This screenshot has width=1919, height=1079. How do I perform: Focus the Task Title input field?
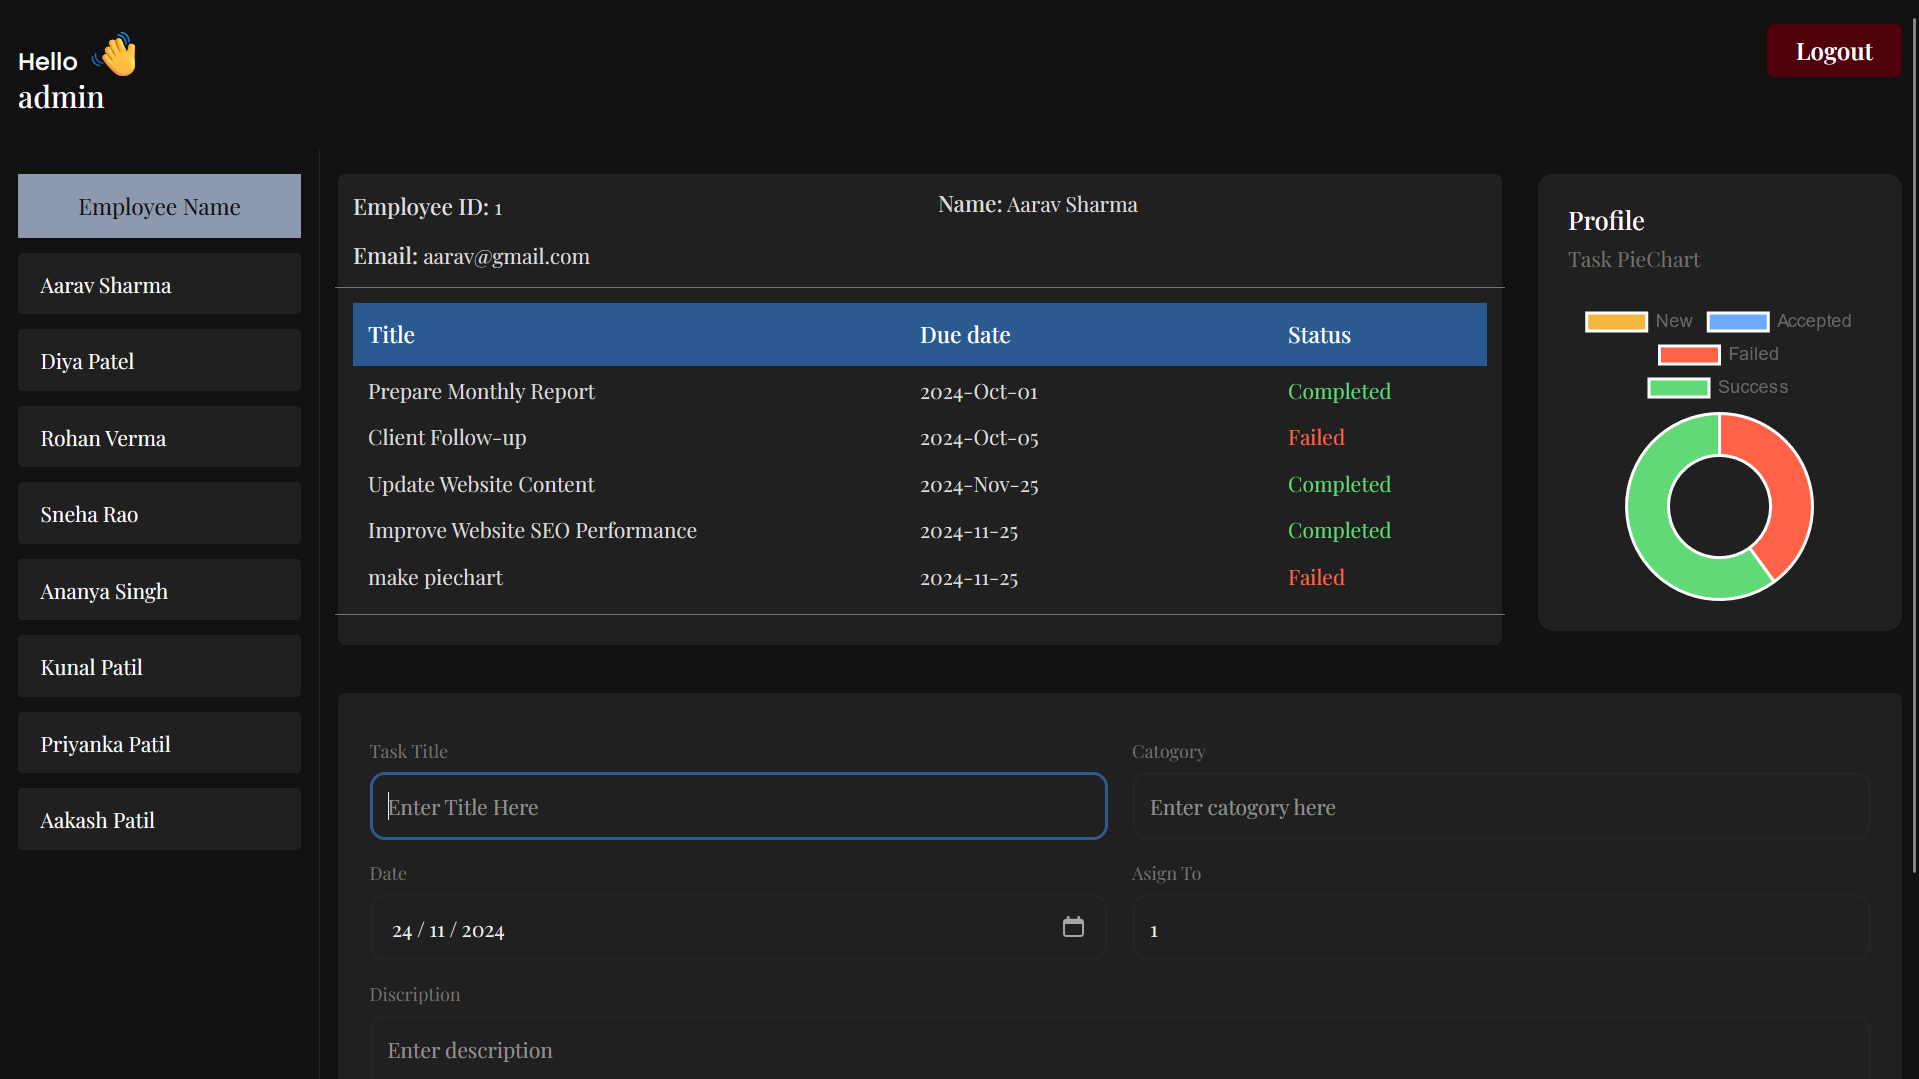[738, 806]
